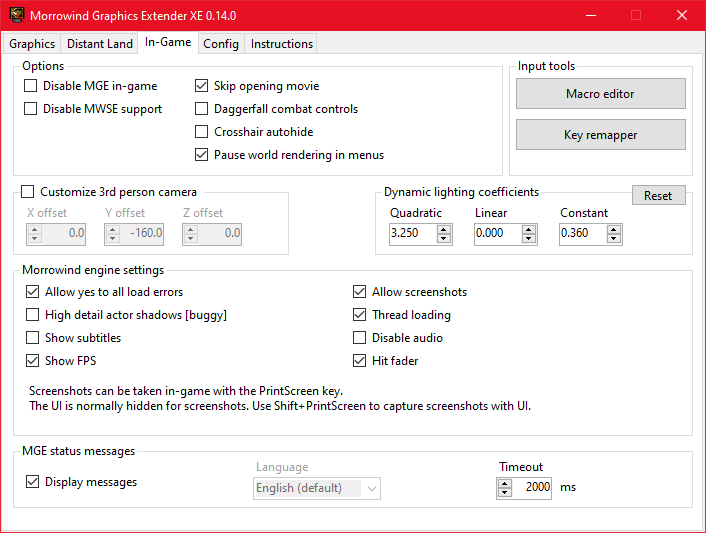Open the Language dropdown
This screenshot has width=706, height=533.
[317, 488]
